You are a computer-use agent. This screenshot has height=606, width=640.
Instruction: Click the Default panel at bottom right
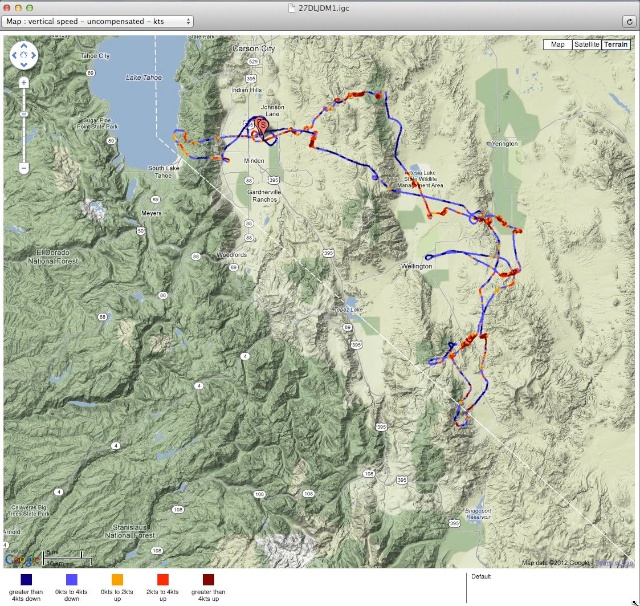pos(552,588)
